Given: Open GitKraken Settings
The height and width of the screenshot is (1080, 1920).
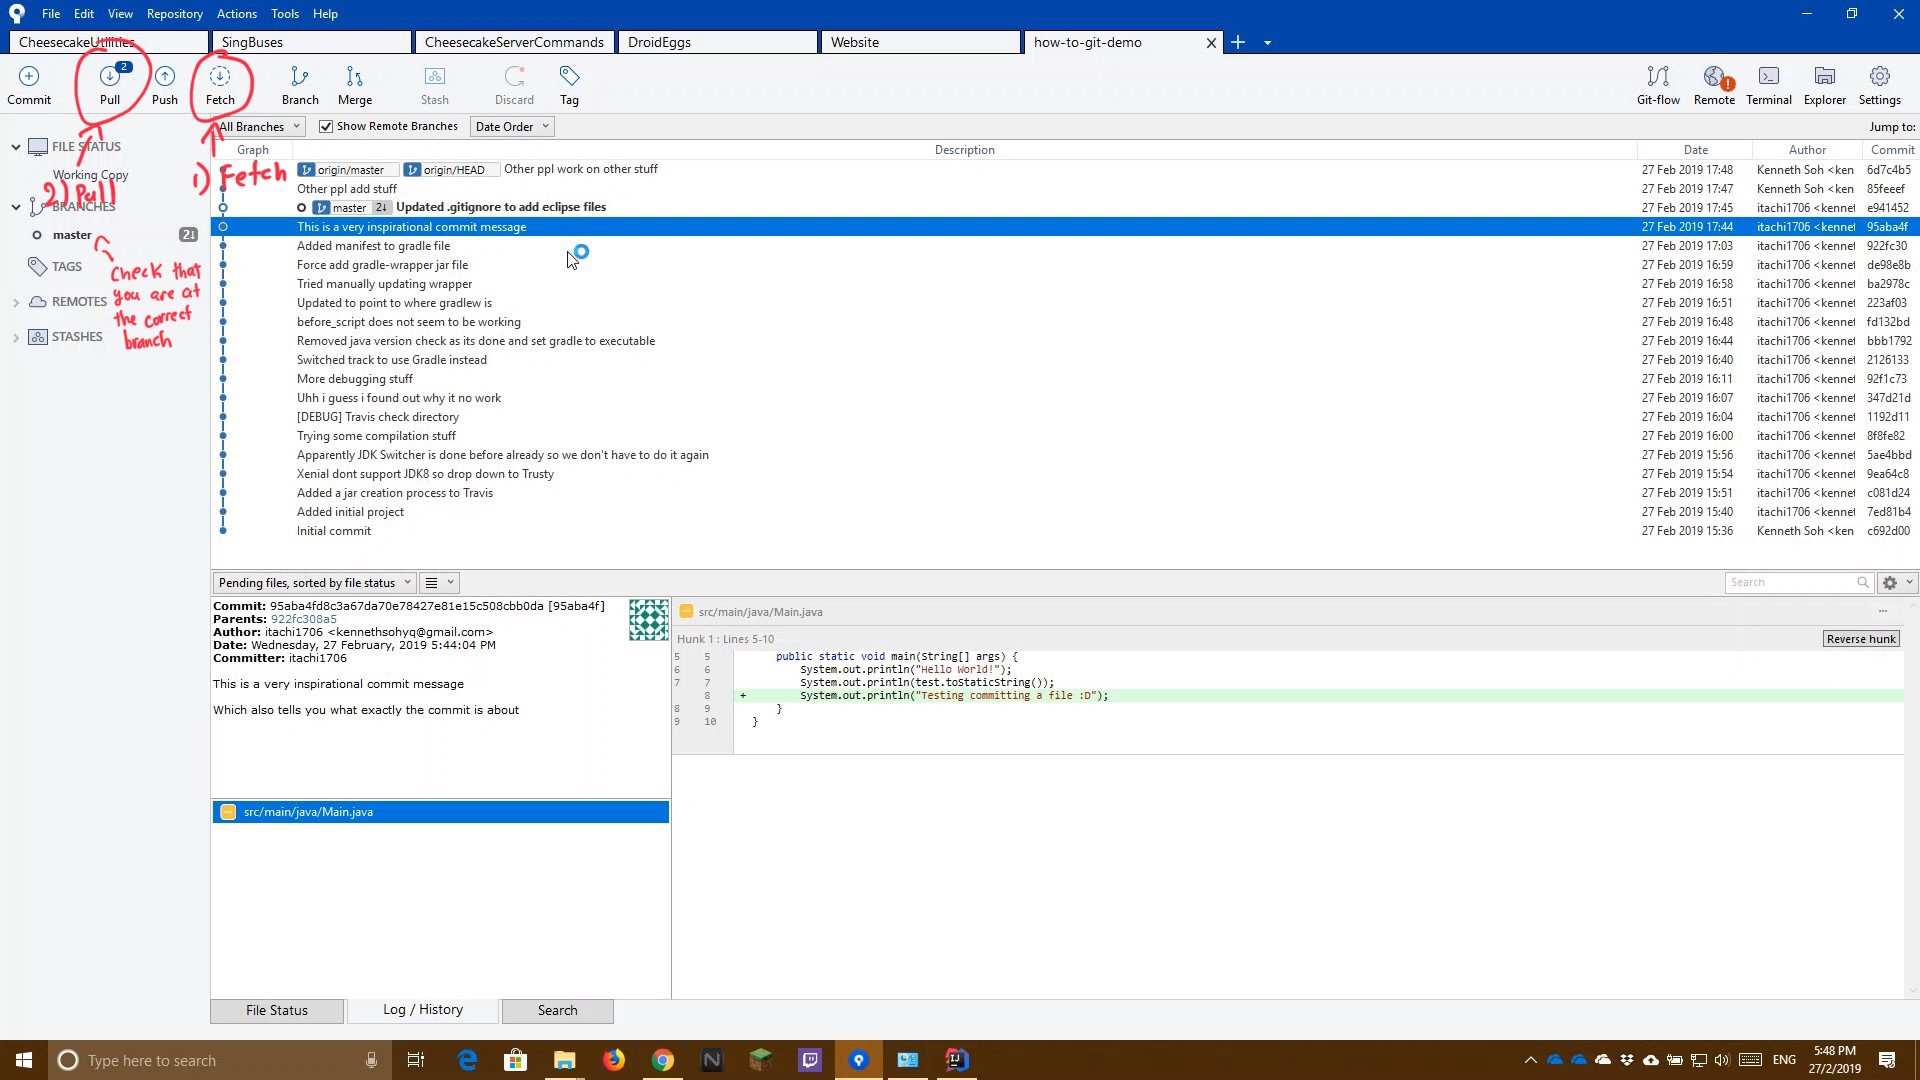Looking at the screenshot, I should click(x=1879, y=85).
